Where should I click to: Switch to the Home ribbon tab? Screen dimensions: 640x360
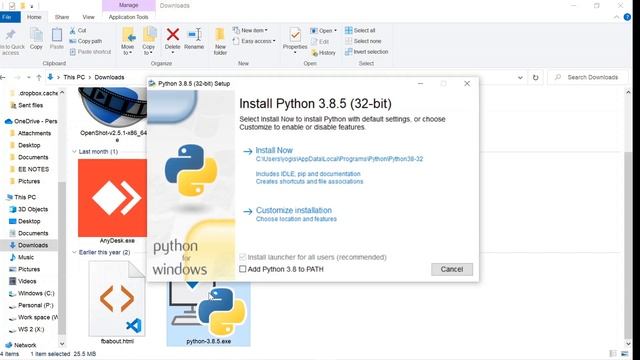pos(34,17)
